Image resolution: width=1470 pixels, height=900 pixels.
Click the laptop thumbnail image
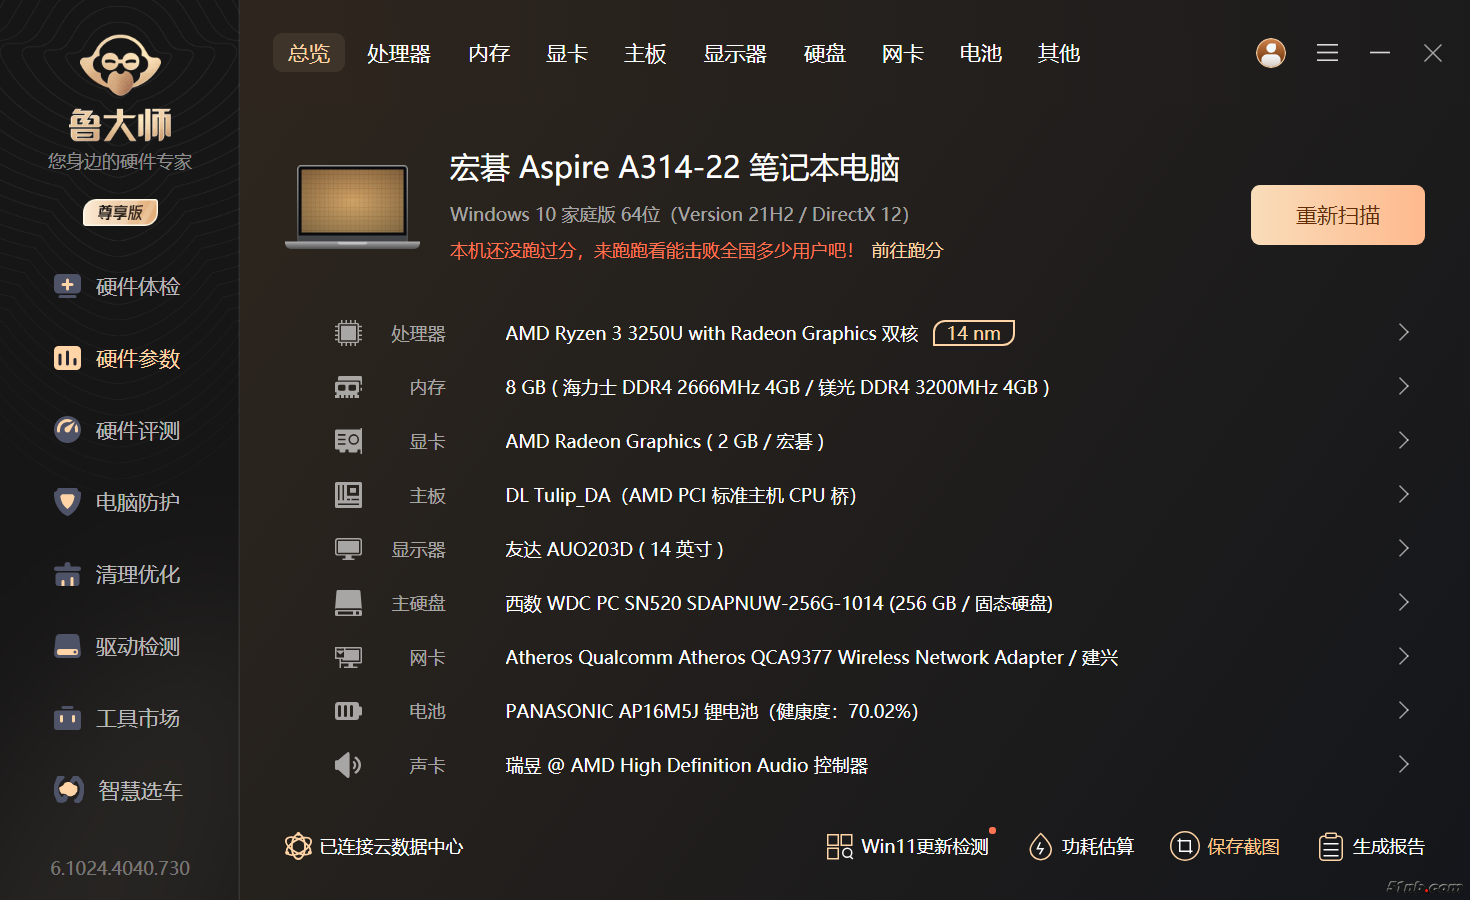point(353,207)
